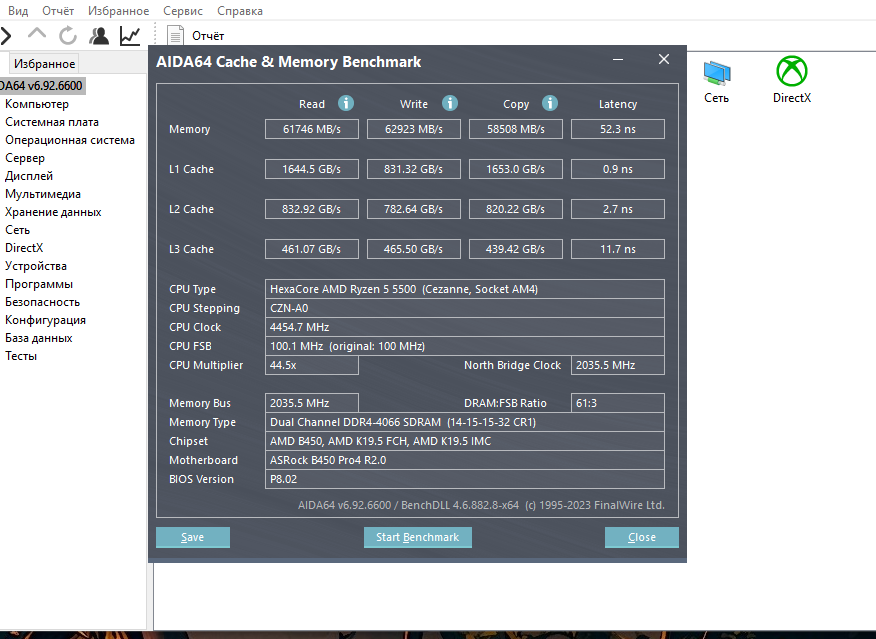Click the Memory Read value 61746 MB/s
The image size is (876, 639).
pyautogui.click(x=312, y=129)
